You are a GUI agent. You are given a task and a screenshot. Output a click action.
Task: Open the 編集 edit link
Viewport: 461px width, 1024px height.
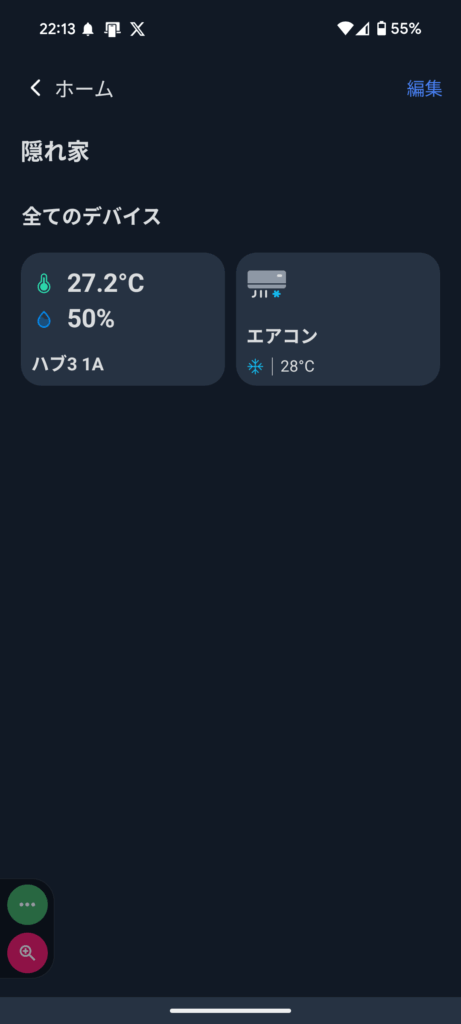424,89
